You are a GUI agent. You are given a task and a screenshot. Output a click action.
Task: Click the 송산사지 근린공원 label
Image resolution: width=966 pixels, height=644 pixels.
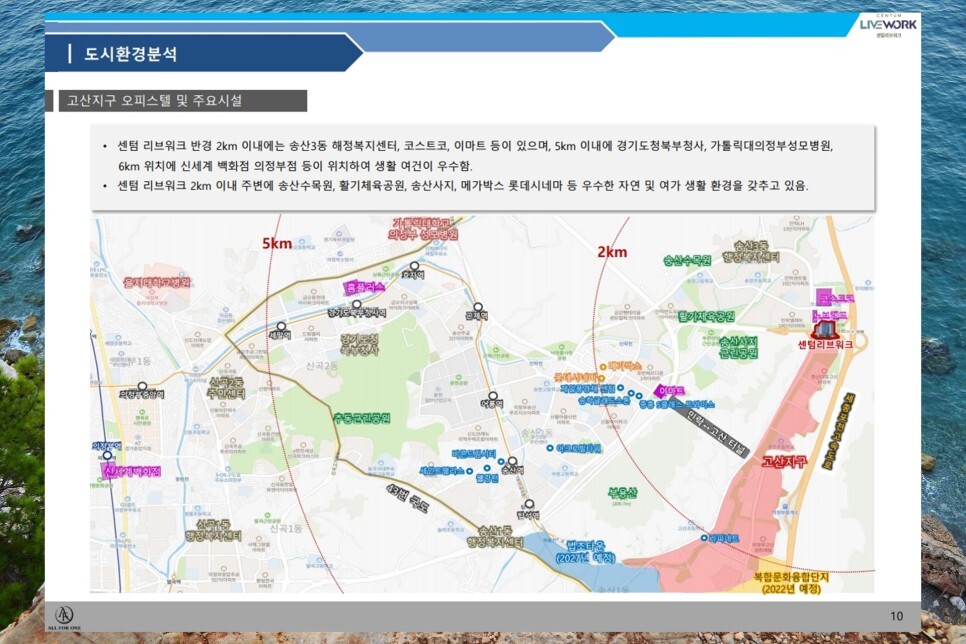(x=738, y=348)
